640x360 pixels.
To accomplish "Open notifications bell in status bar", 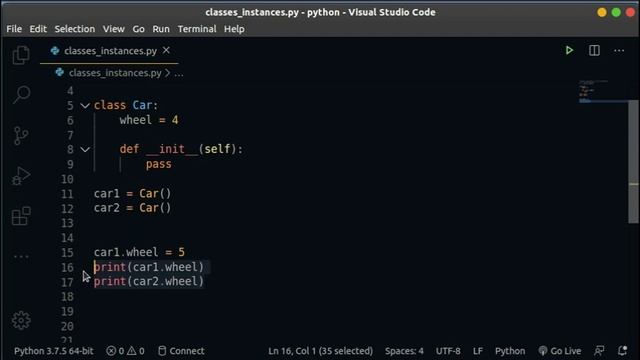I will click(x=622, y=351).
